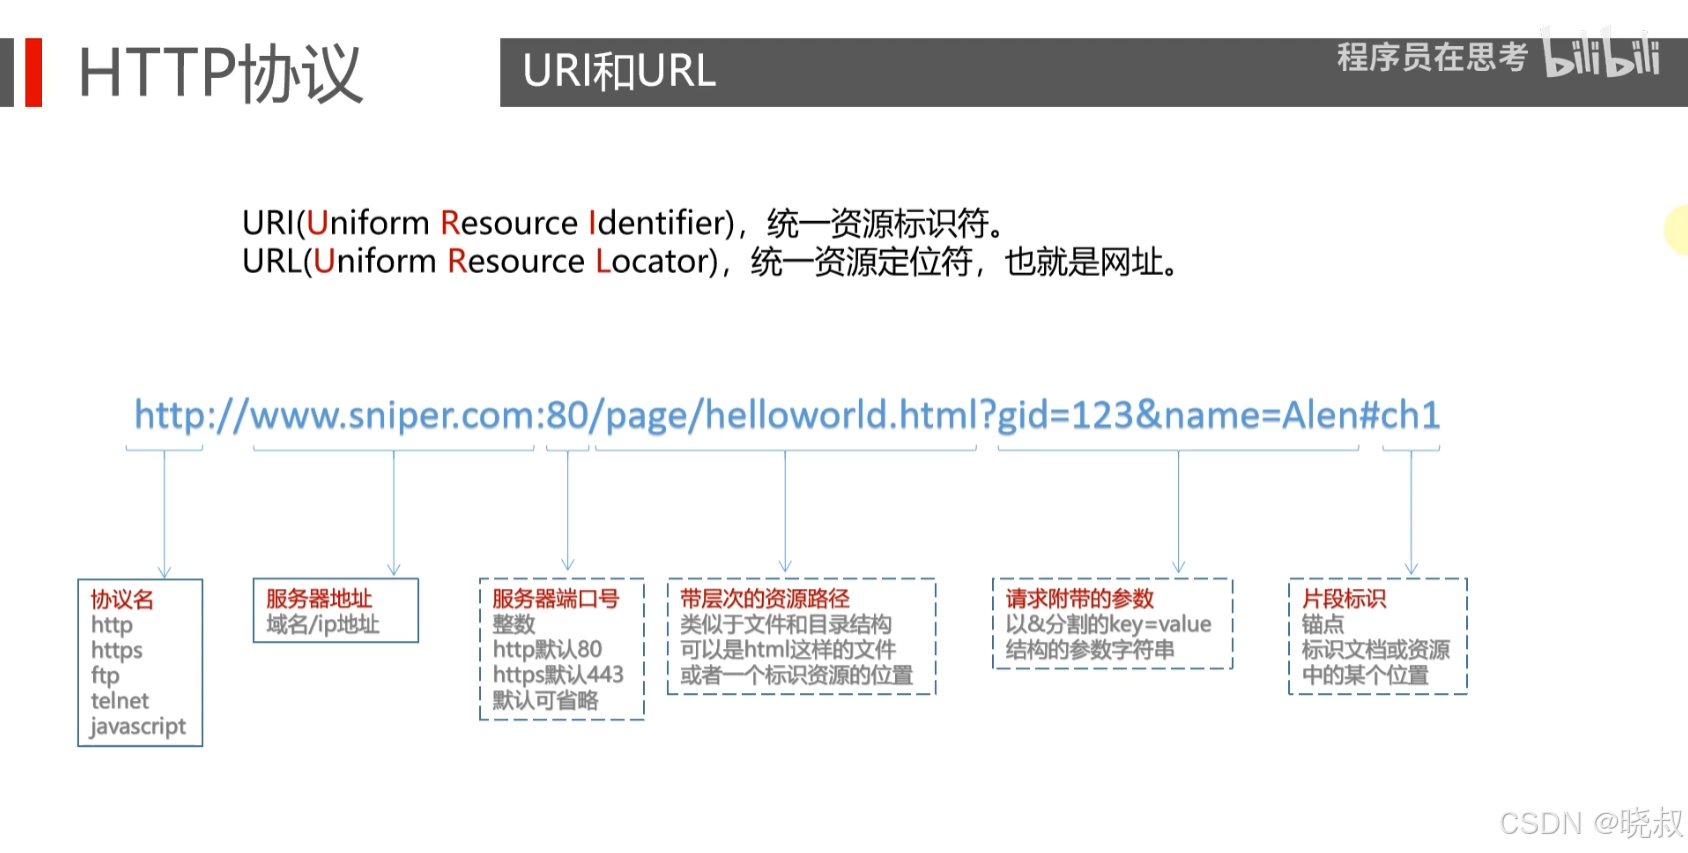Click the "整数" line in port box
1688x853 pixels.
click(x=513, y=624)
